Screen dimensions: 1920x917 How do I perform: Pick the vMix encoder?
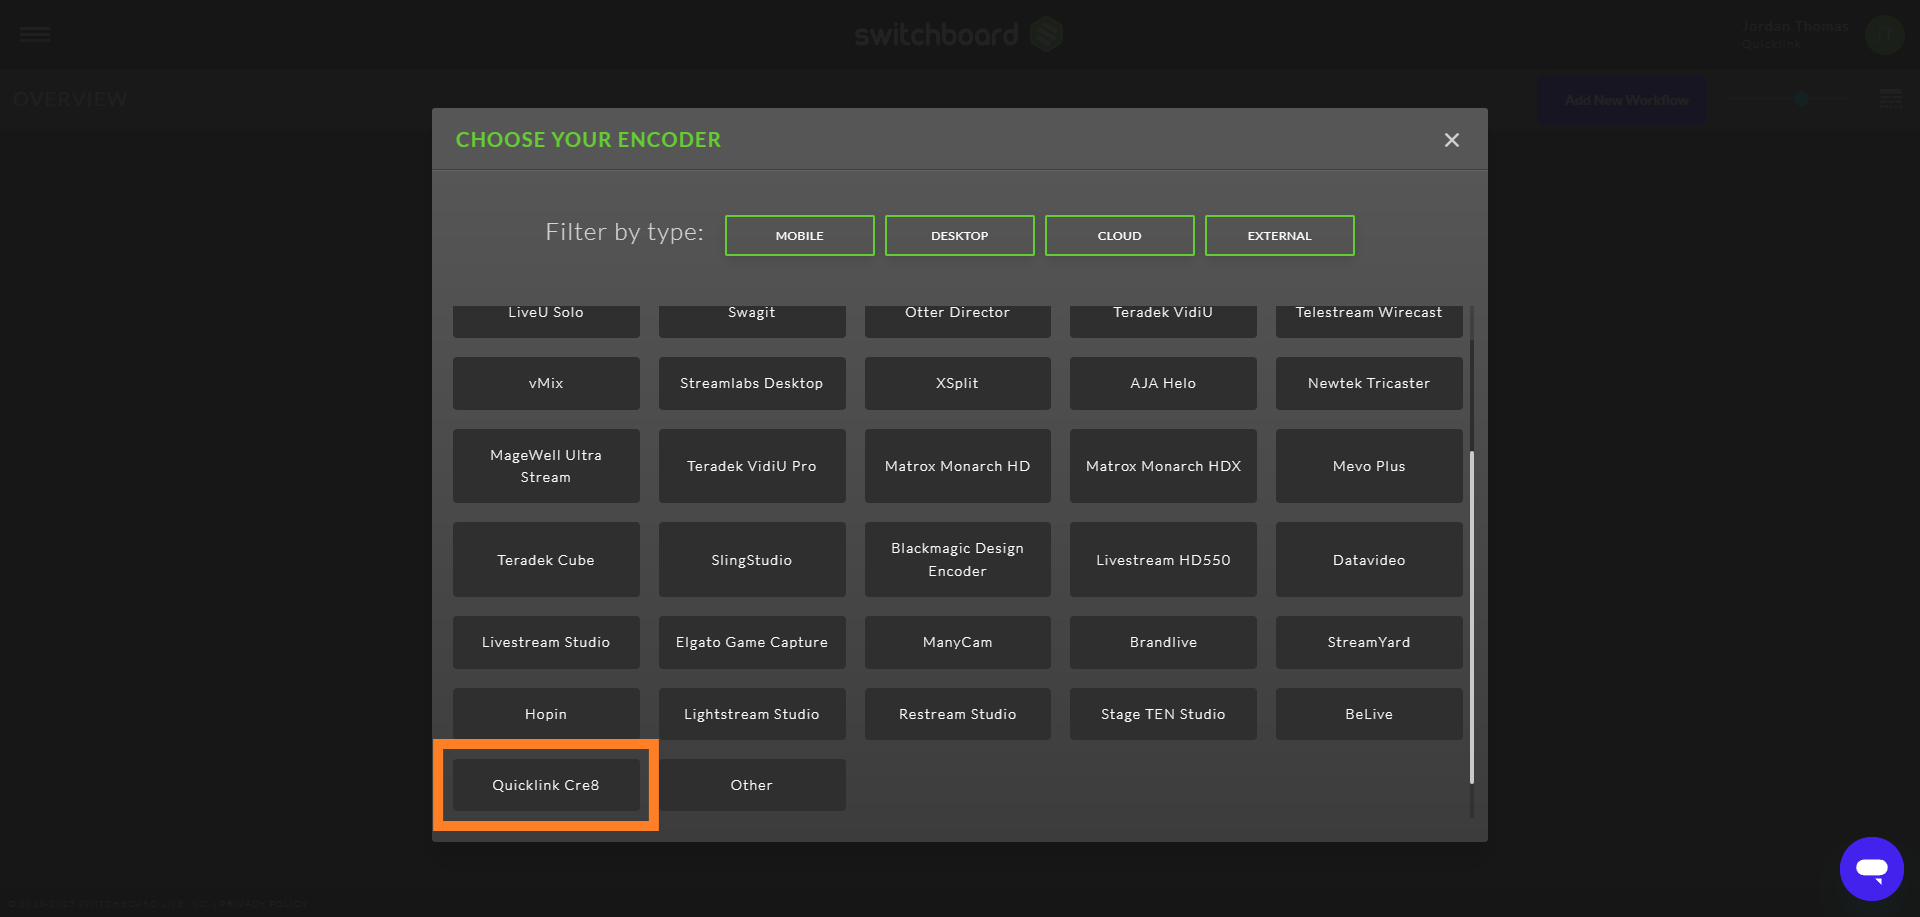[x=546, y=383]
